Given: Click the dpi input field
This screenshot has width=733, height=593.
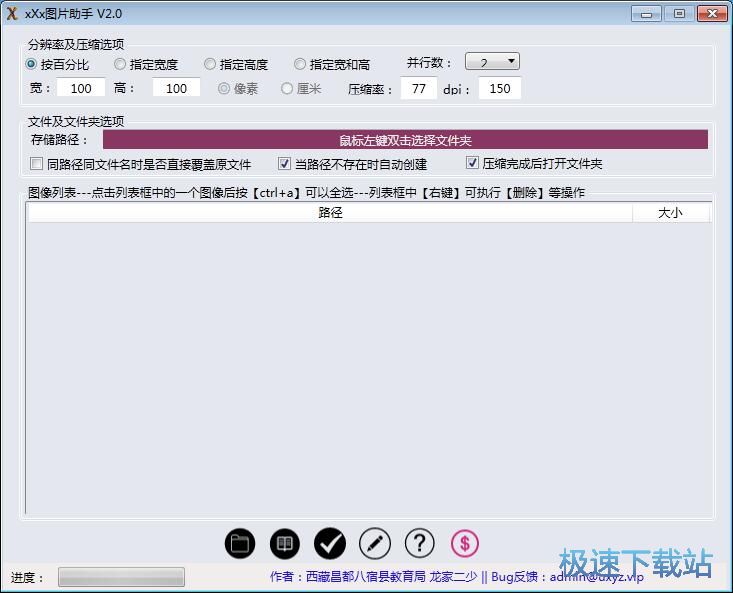Looking at the screenshot, I should point(499,88).
